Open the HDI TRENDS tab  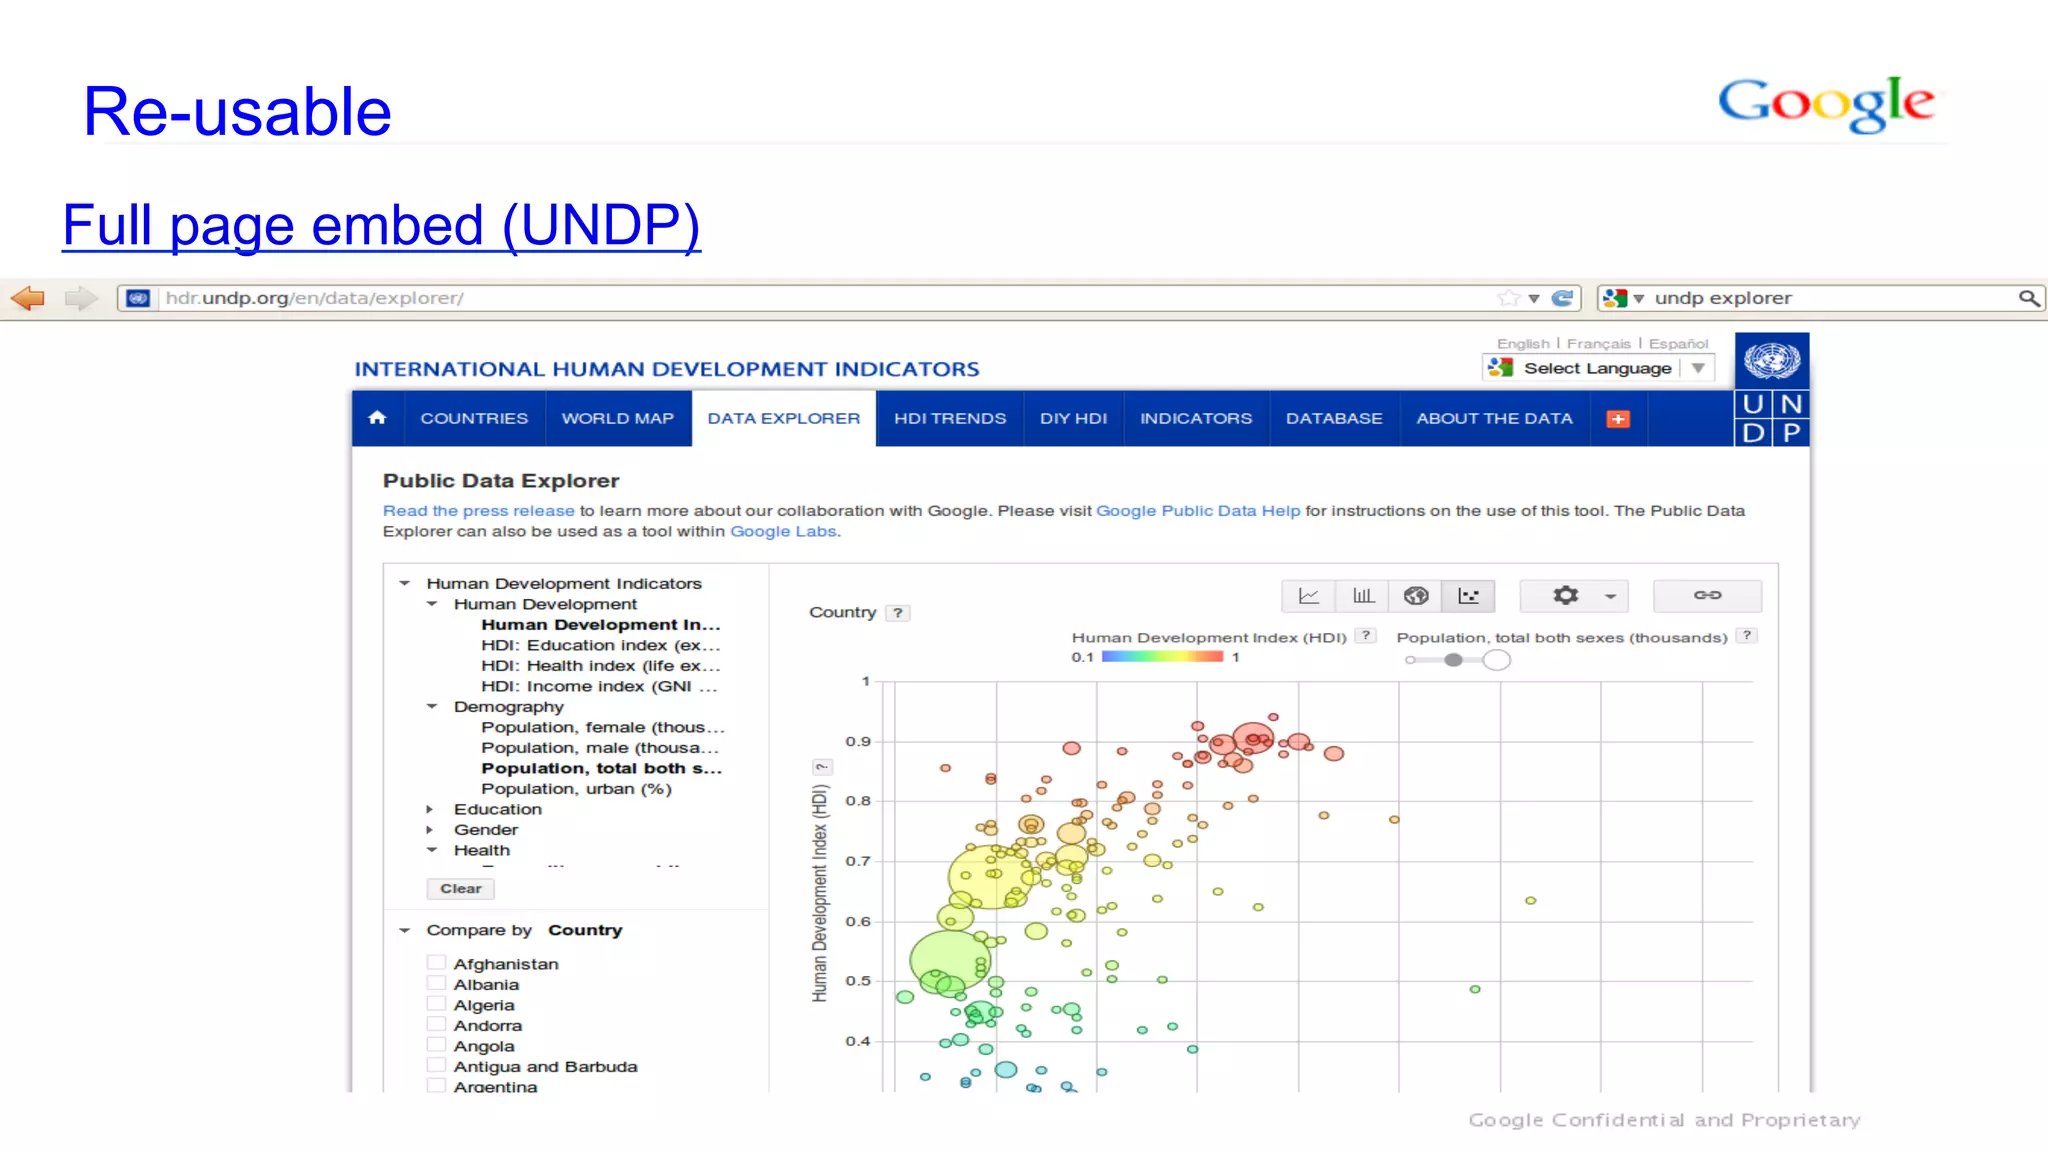949,418
